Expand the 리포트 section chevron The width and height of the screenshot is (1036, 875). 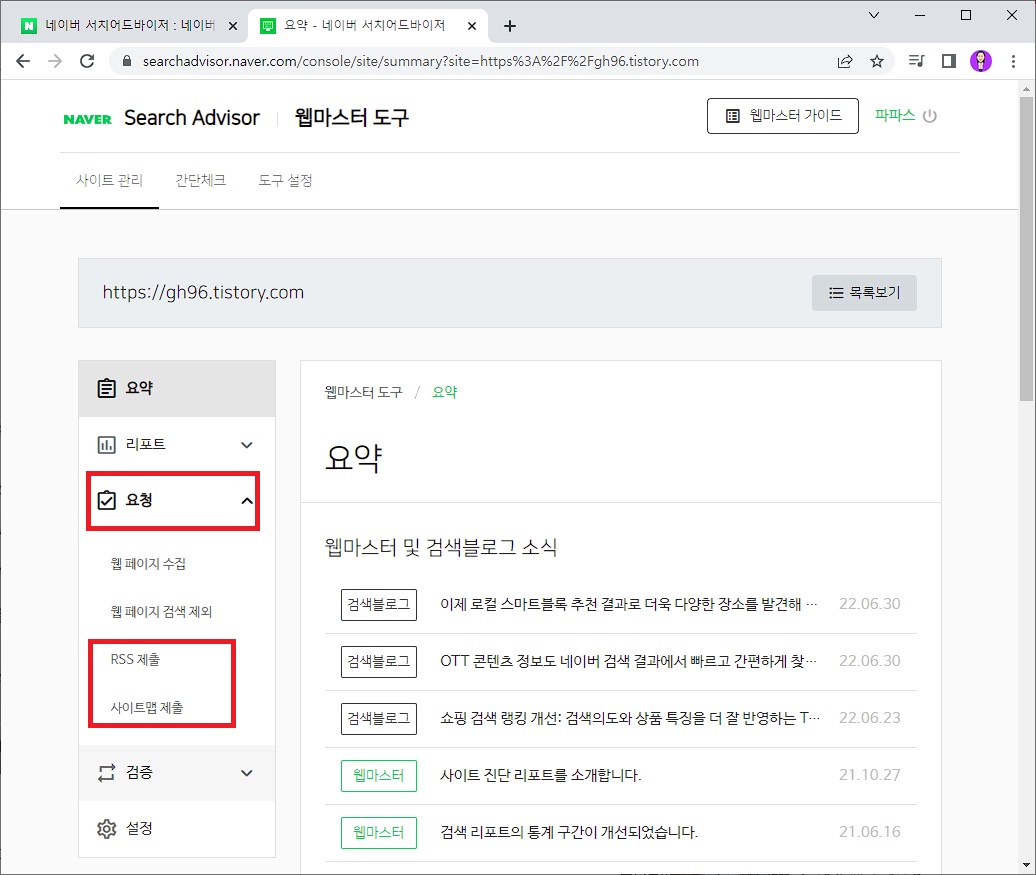pos(246,445)
